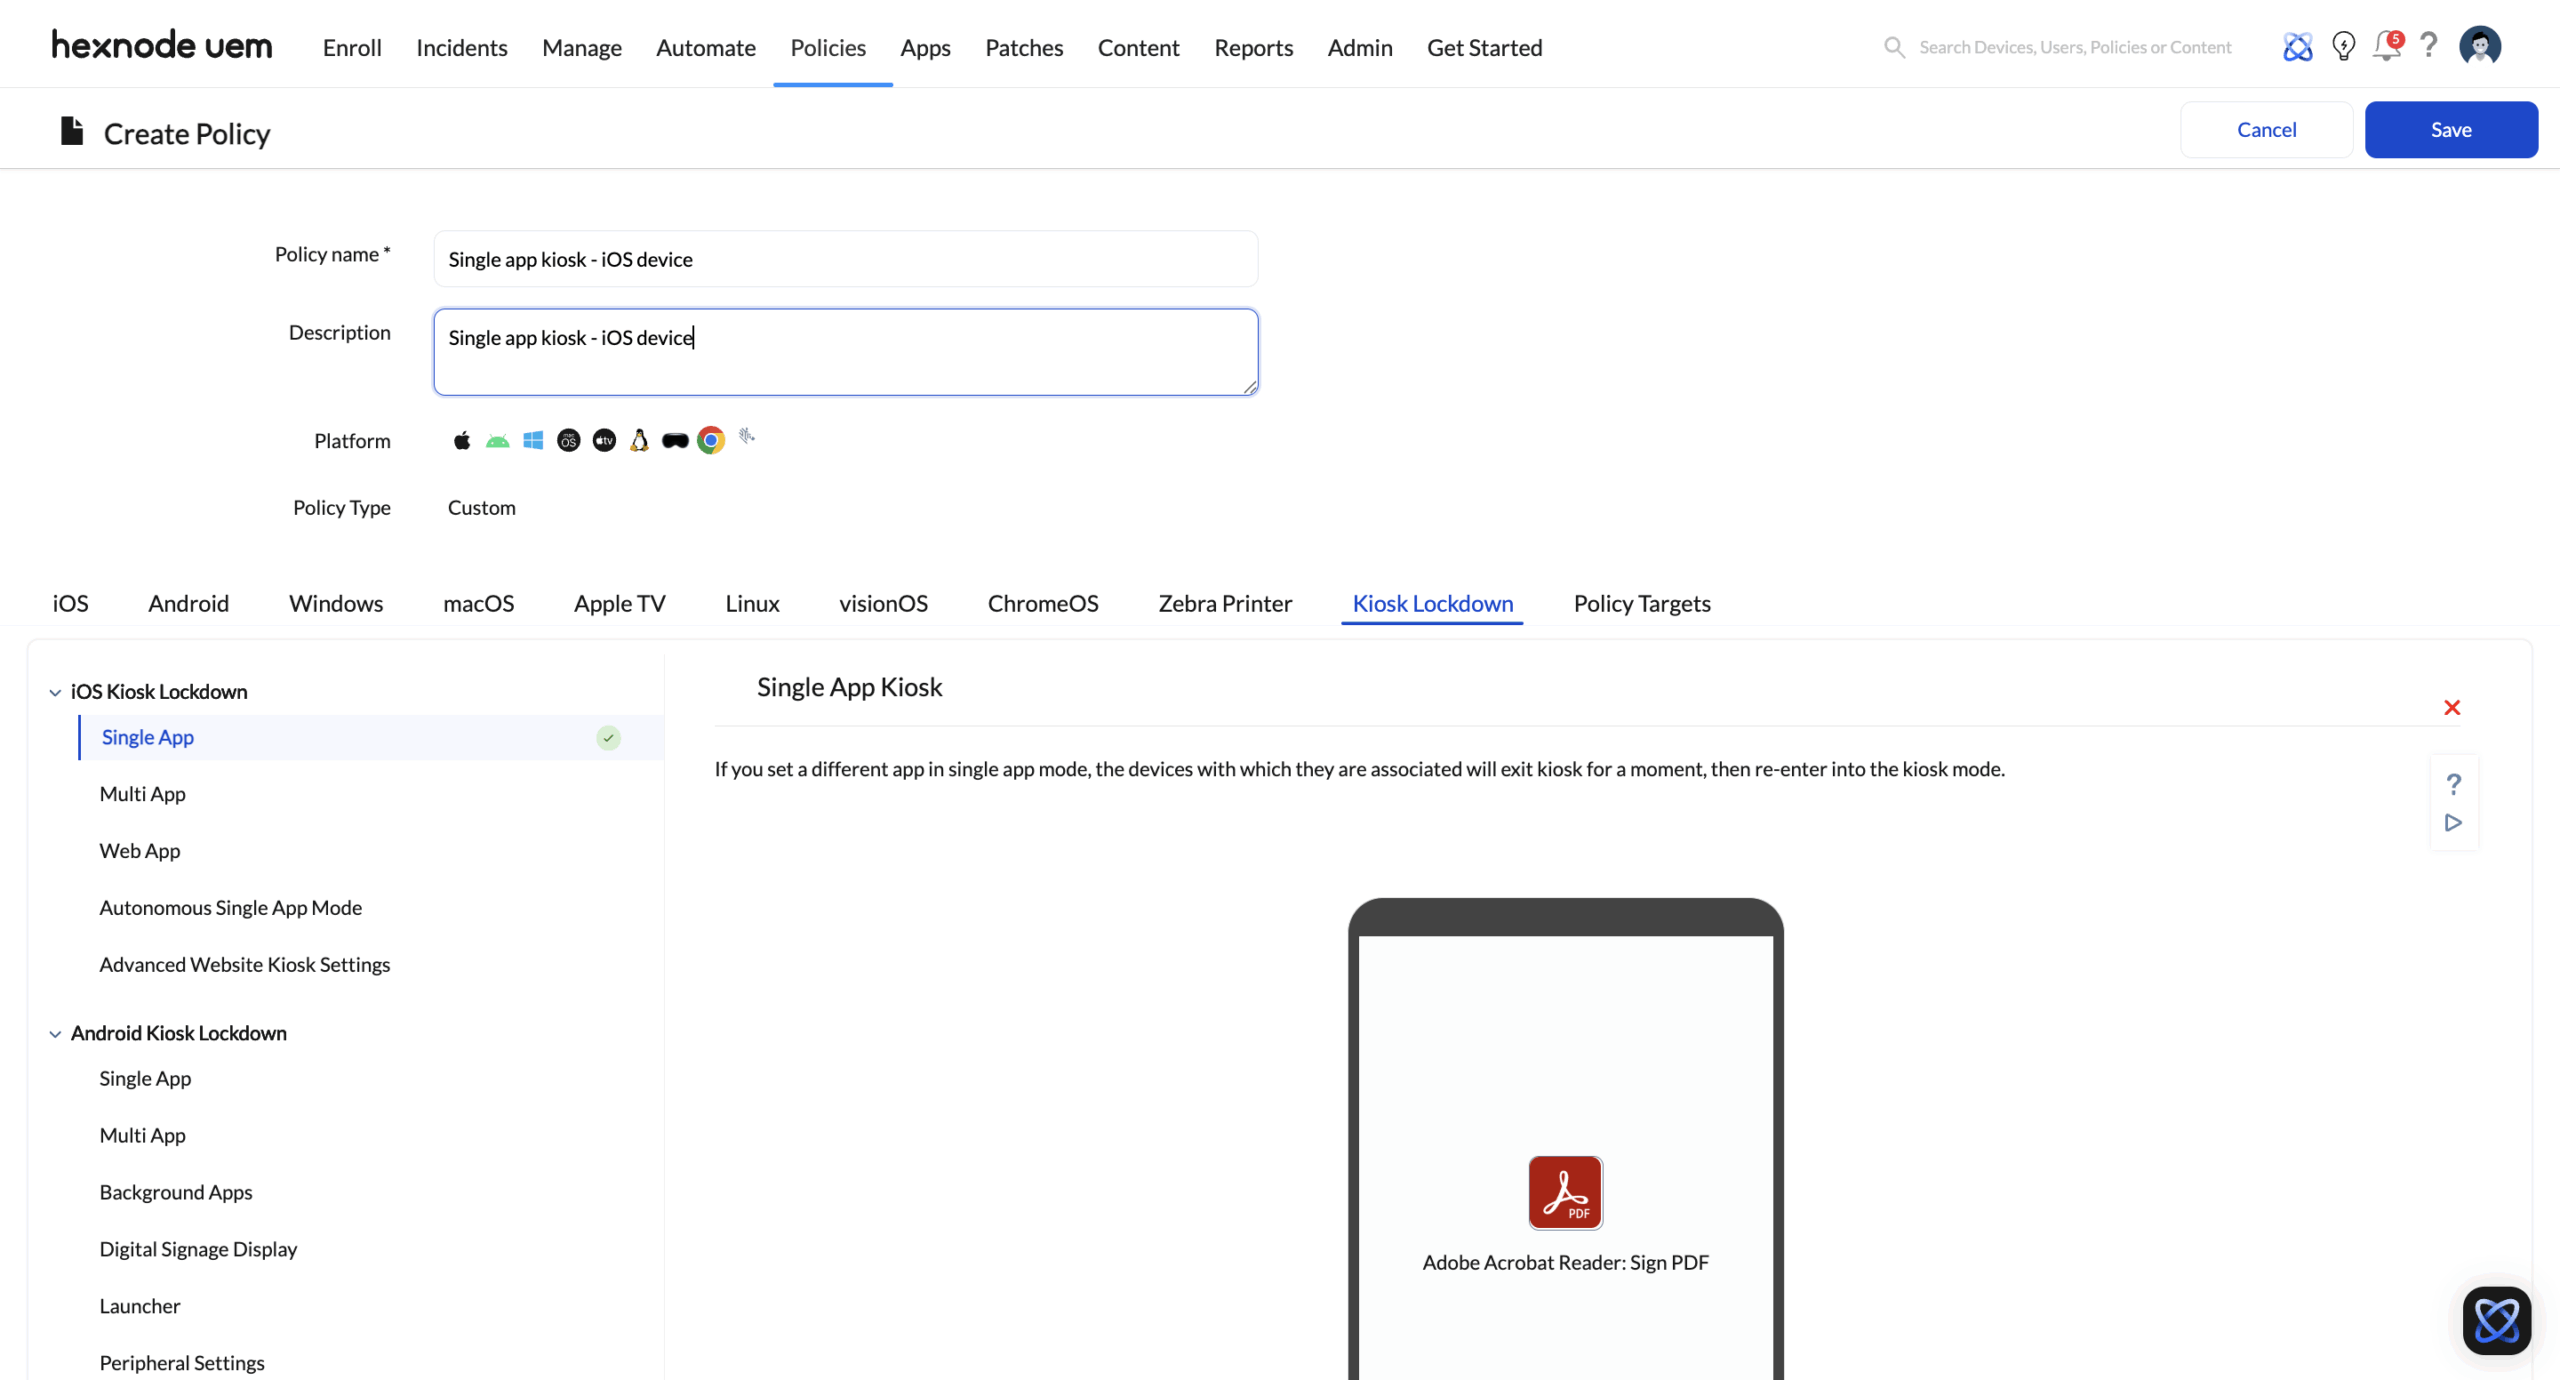This screenshot has width=2560, height=1380.
Task: Open the user profile avatar
Action: coord(2480,46)
